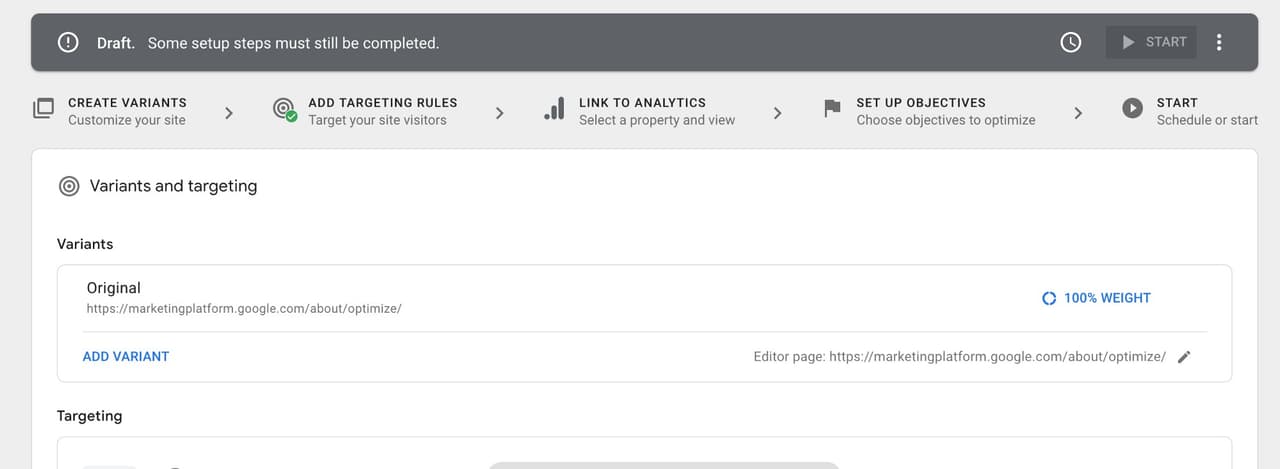Click the Add Targeting Rules target icon
Image resolution: width=1280 pixels, height=469 pixels.
click(x=284, y=109)
